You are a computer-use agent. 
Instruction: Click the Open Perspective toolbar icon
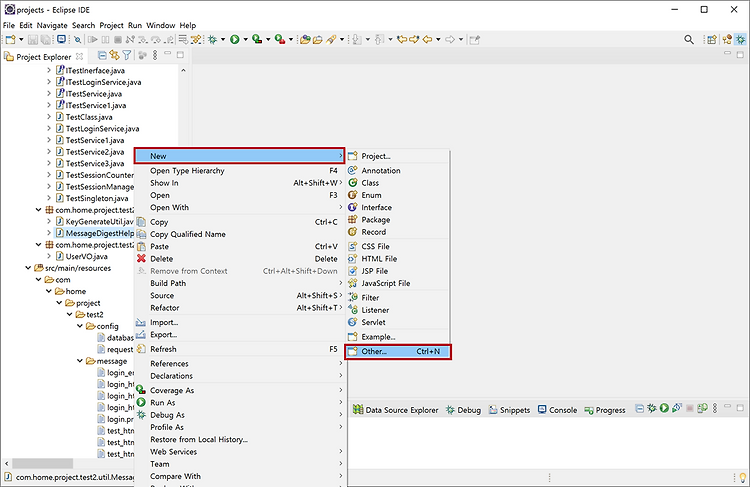coord(711,40)
